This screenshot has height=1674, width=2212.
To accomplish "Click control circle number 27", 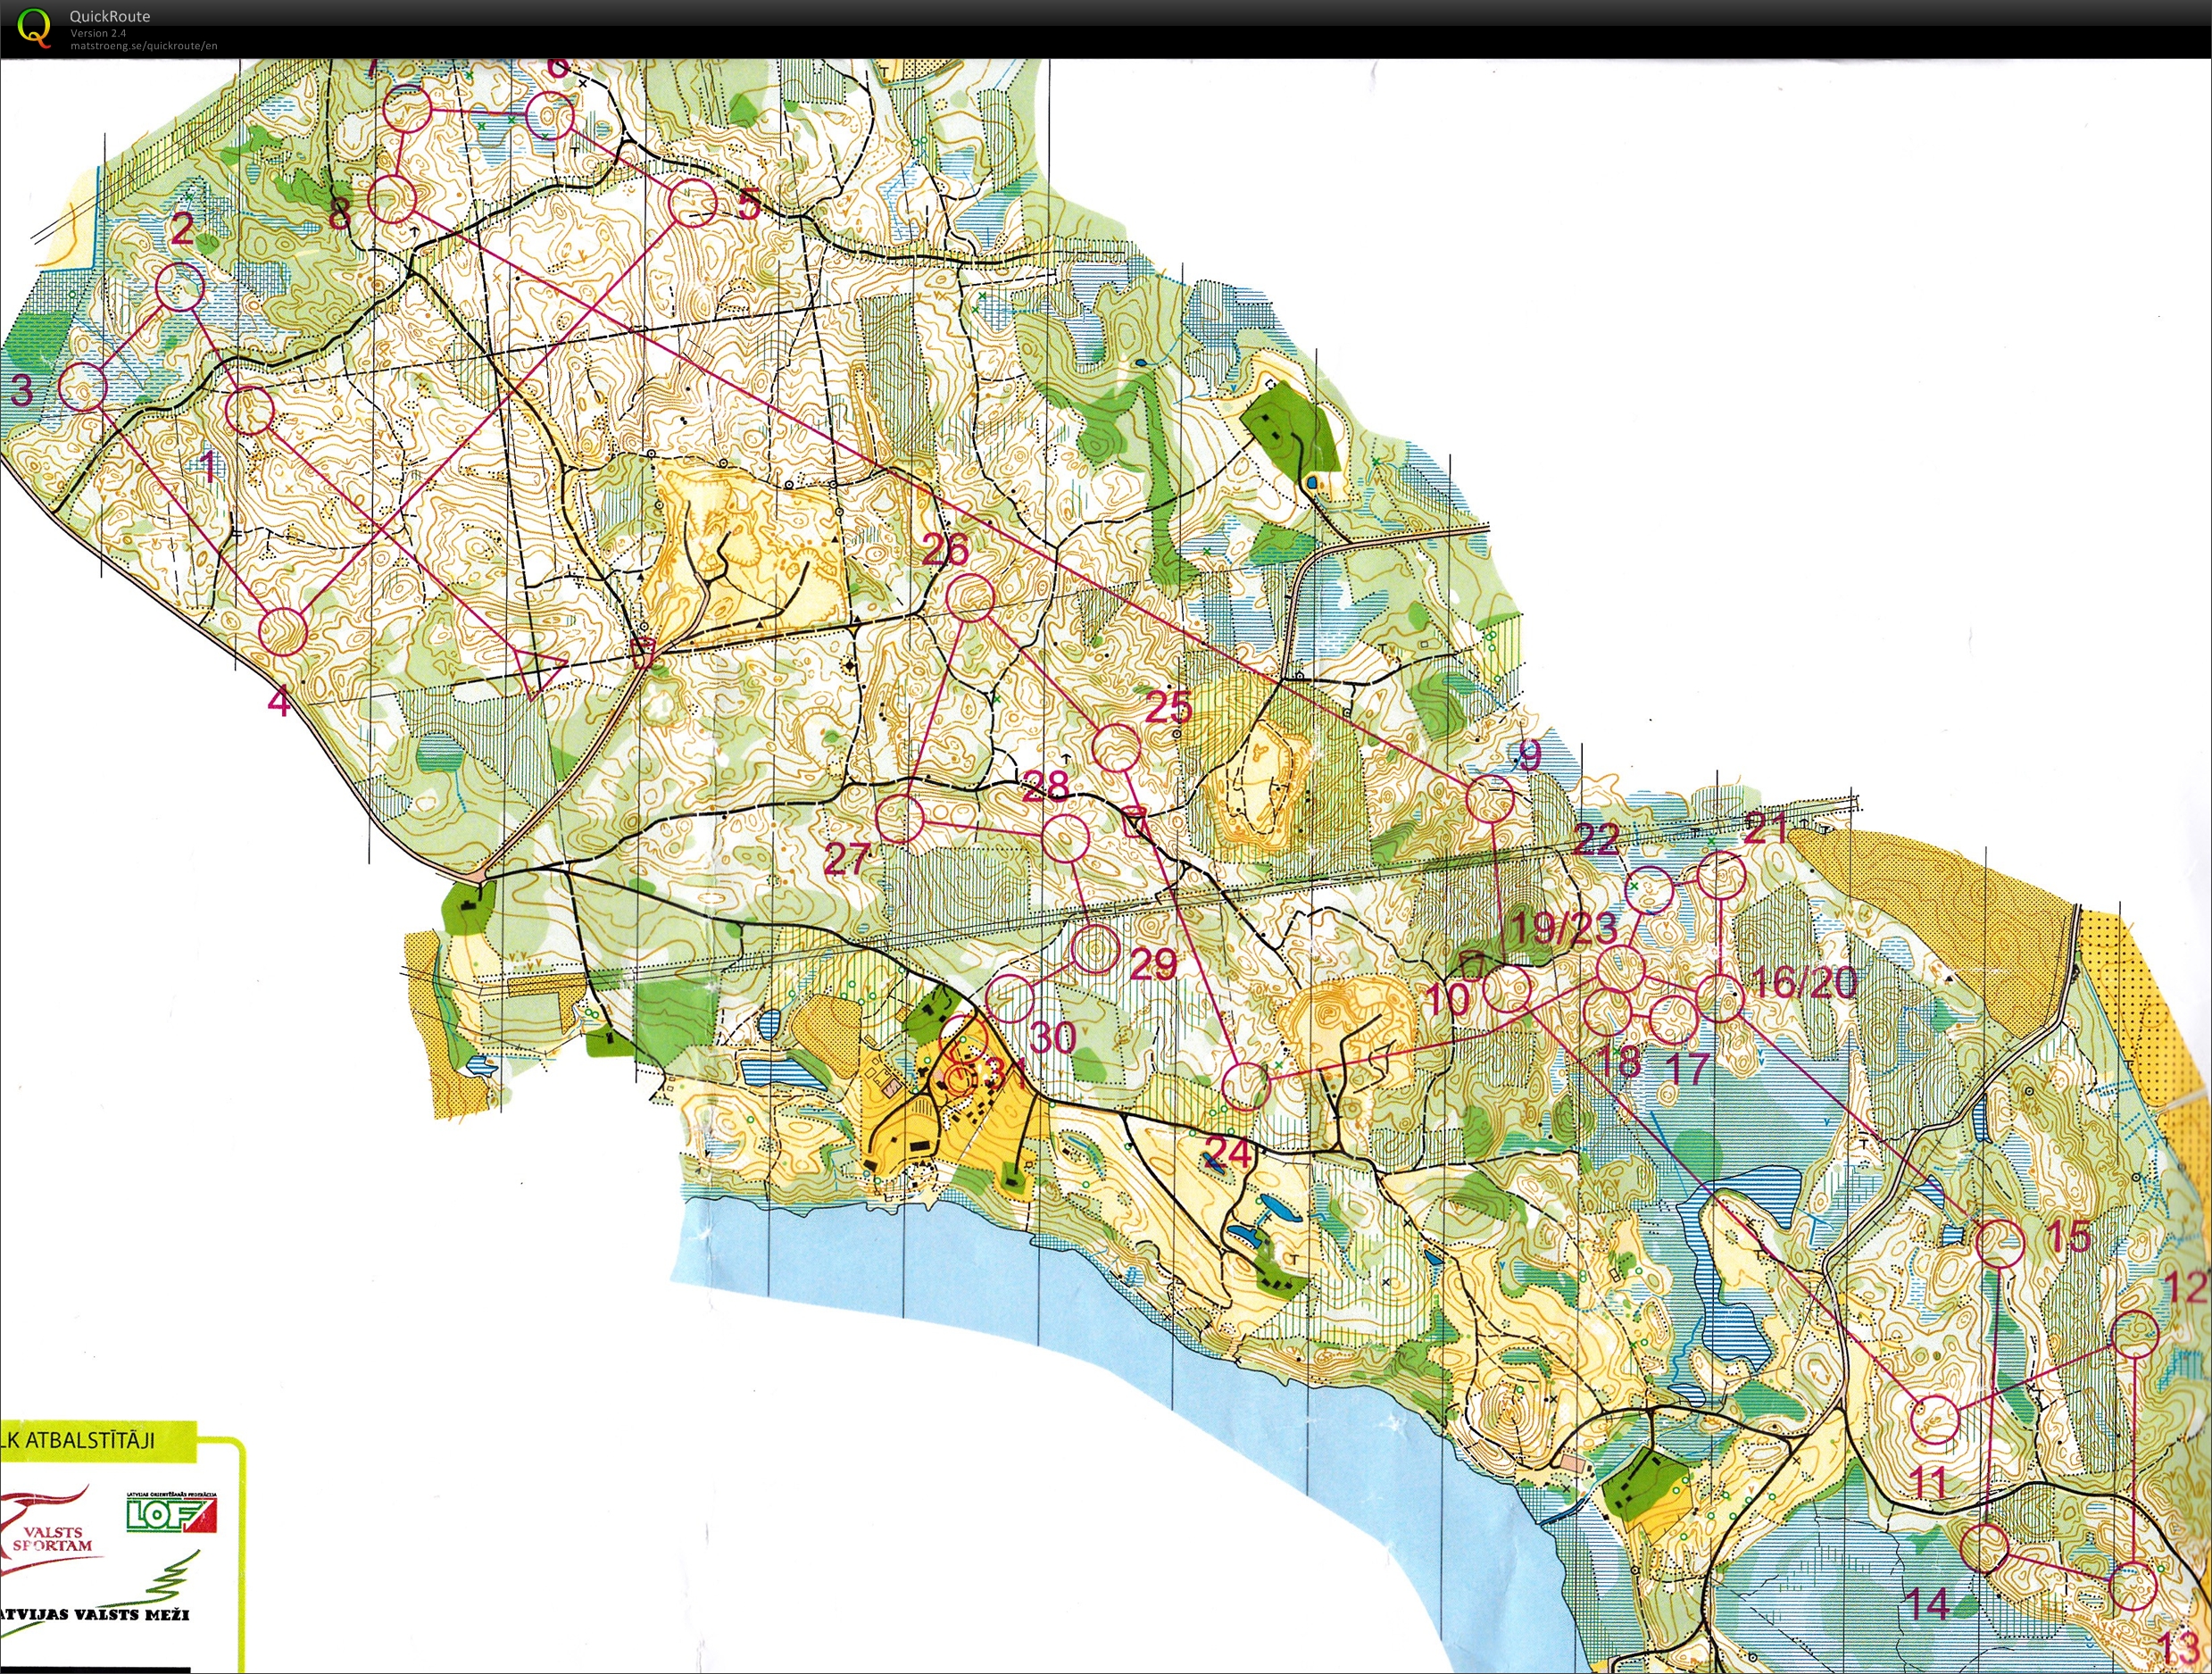I will [x=899, y=819].
